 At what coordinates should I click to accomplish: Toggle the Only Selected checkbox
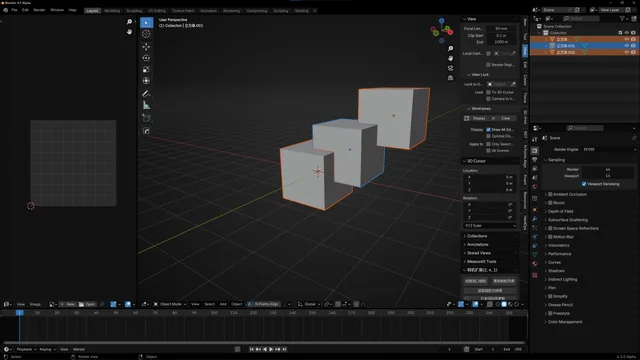[x=488, y=144]
